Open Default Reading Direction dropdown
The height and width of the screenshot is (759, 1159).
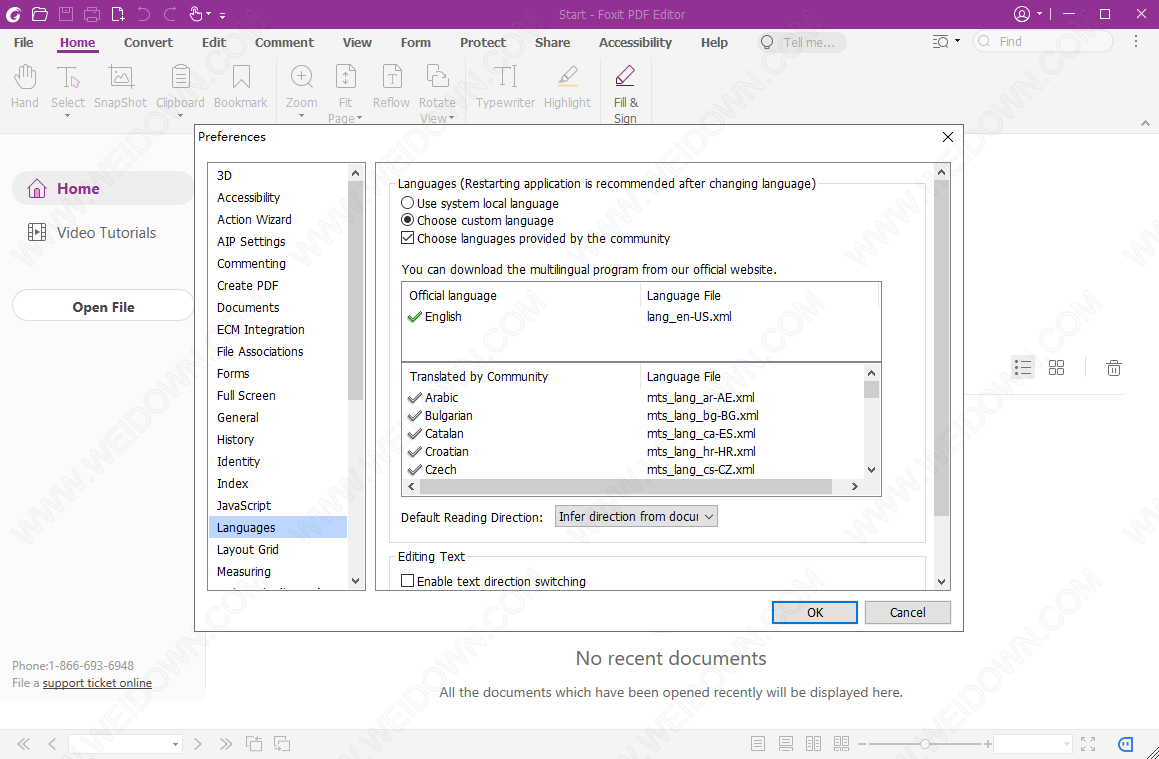click(636, 517)
